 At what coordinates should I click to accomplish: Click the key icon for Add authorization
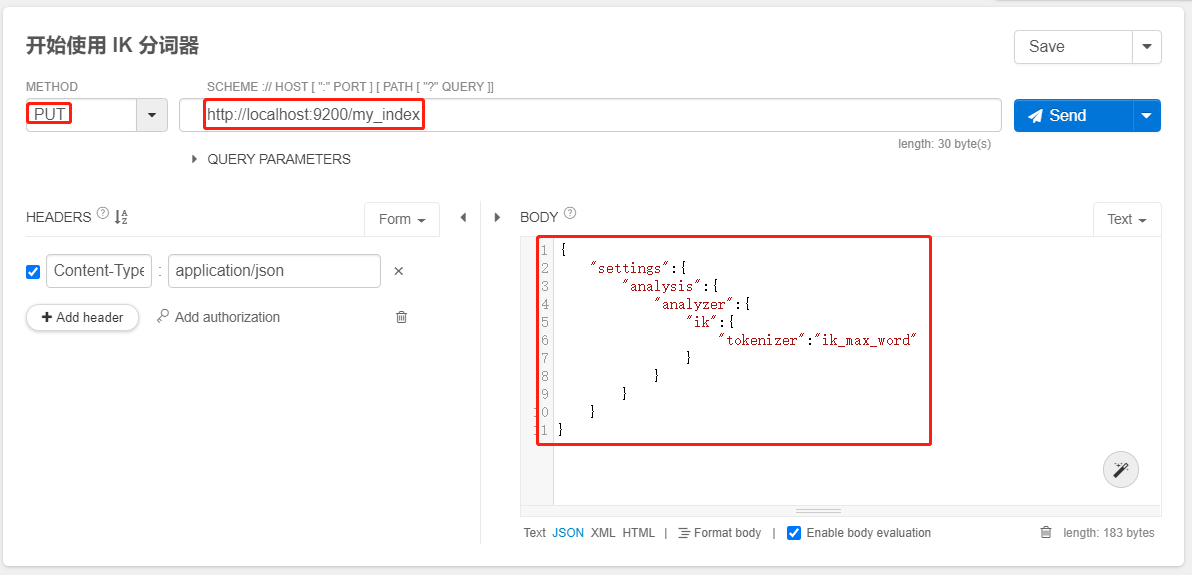163,317
